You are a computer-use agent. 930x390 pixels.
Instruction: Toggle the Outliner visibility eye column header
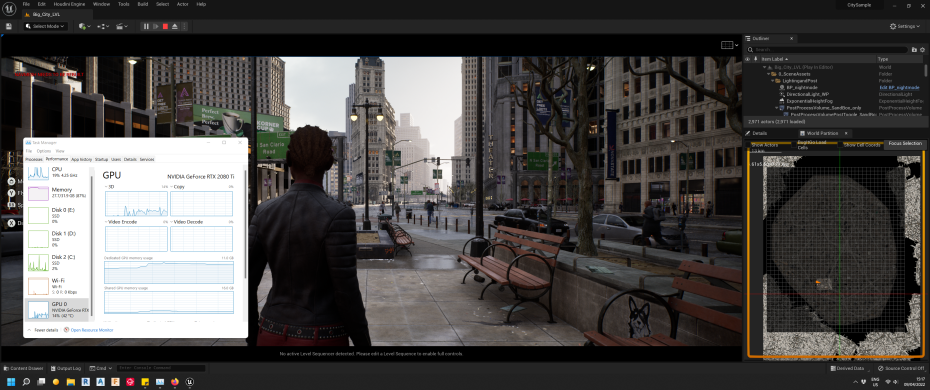point(747,59)
